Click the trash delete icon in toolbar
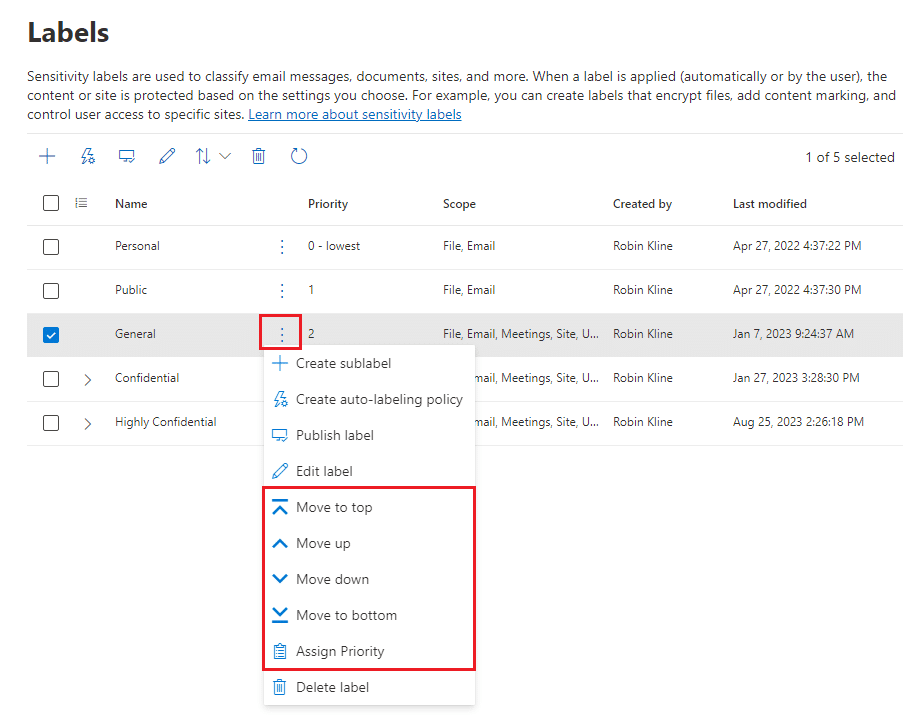The height and width of the screenshot is (725, 918). (x=259, y=156)
